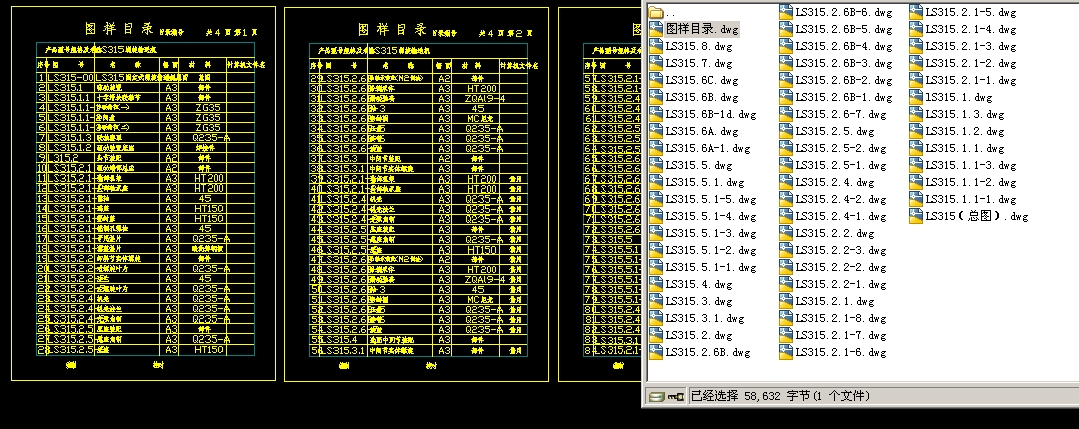The height and width of the screenshot is (429, 1079).
Task: Select file LS315.2.5-2.dwg
Action: [833, 148]
